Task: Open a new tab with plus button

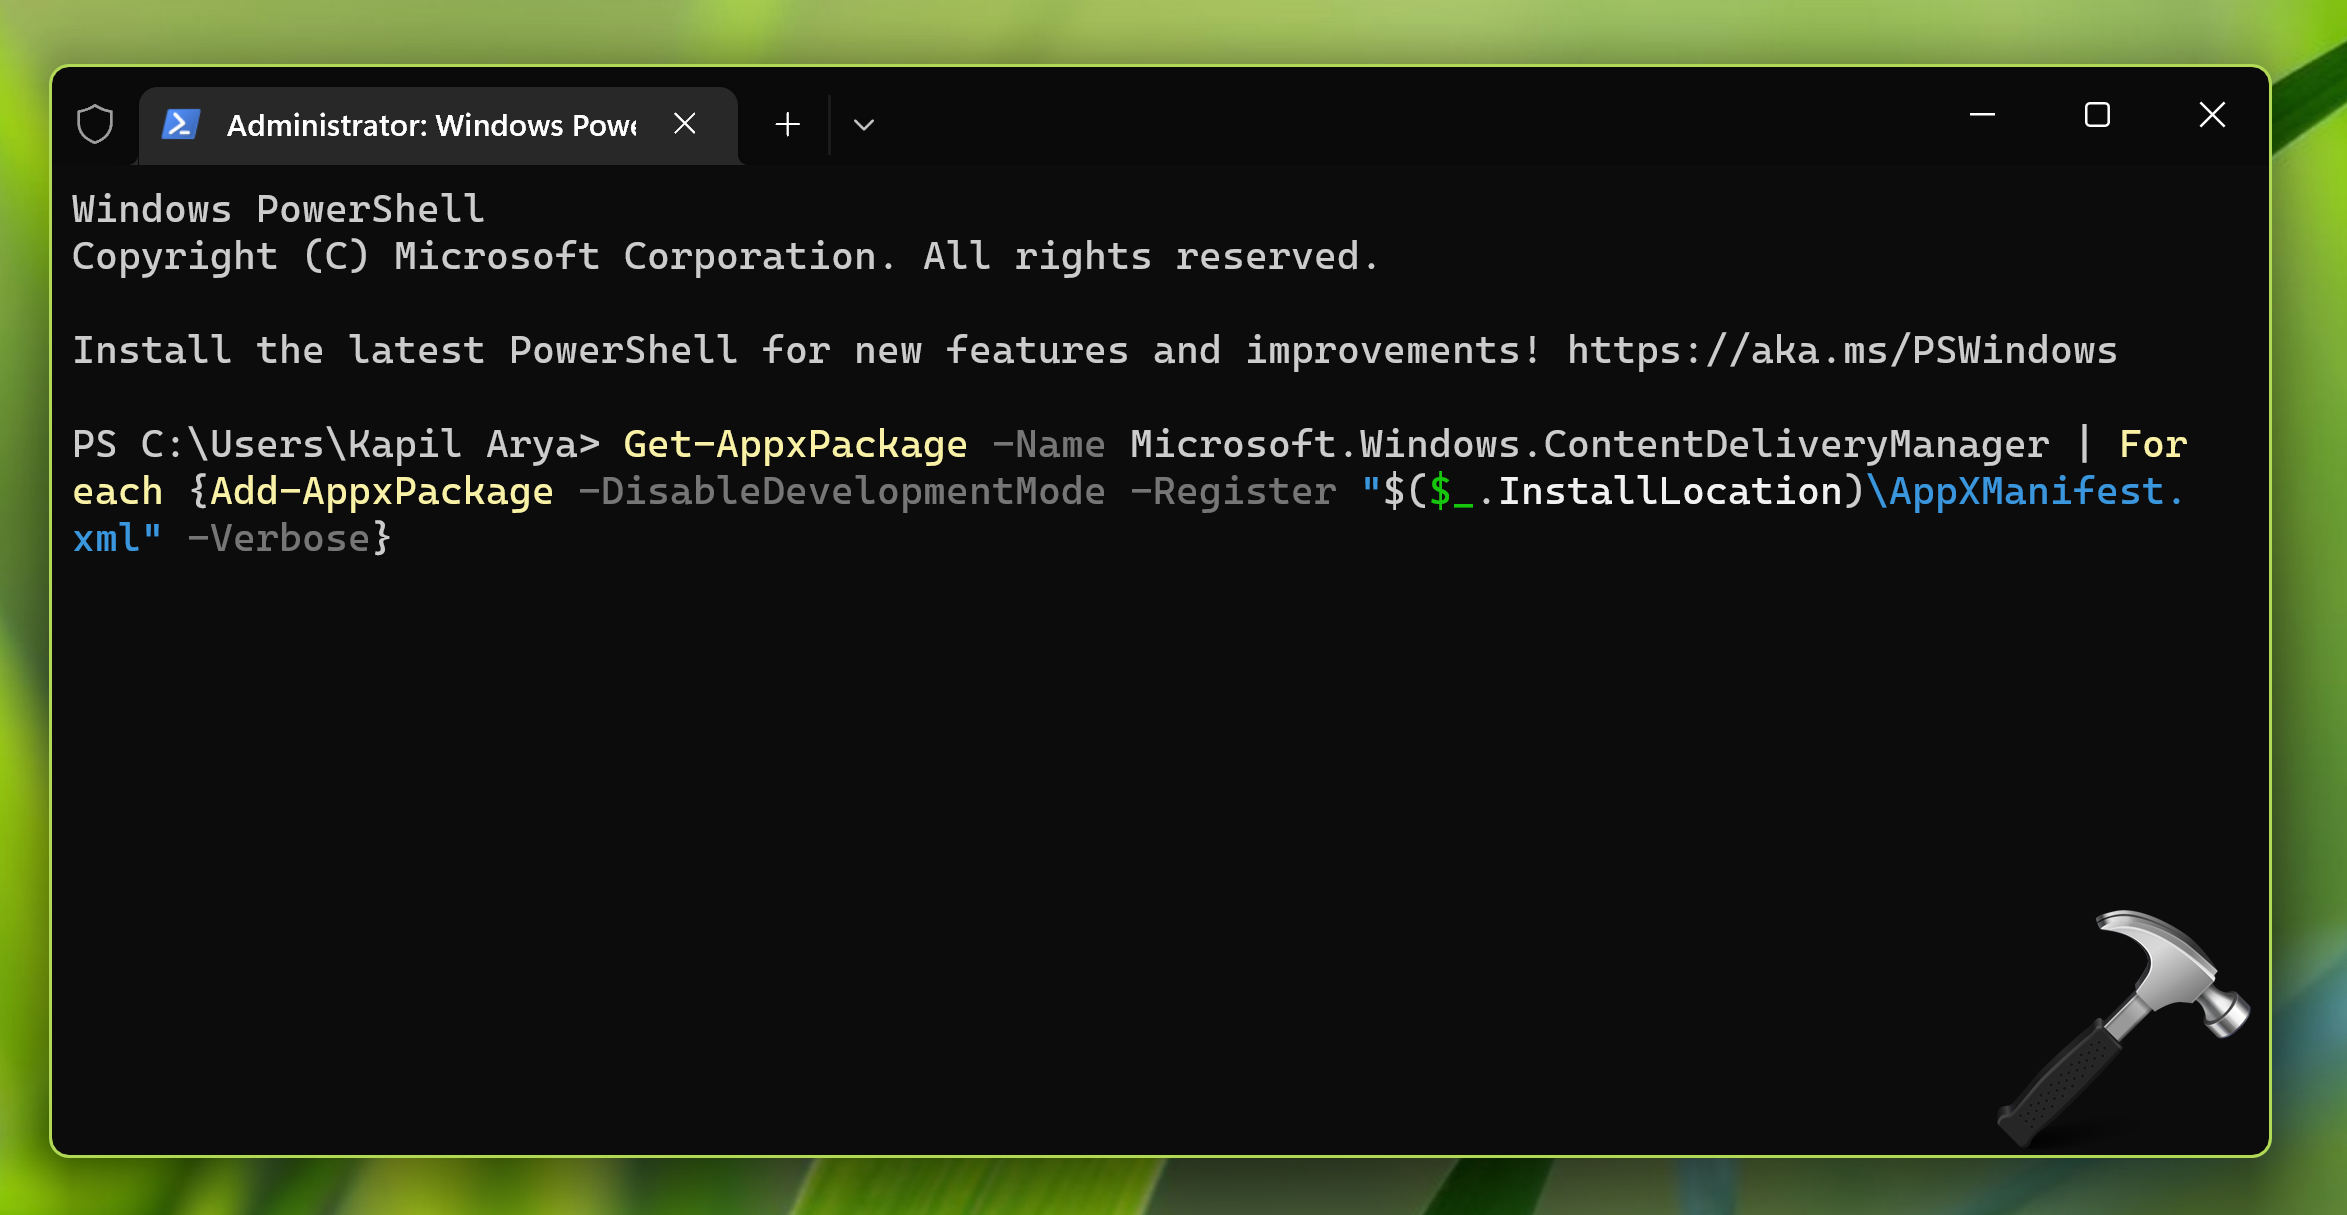Action: tap(788, 125)
